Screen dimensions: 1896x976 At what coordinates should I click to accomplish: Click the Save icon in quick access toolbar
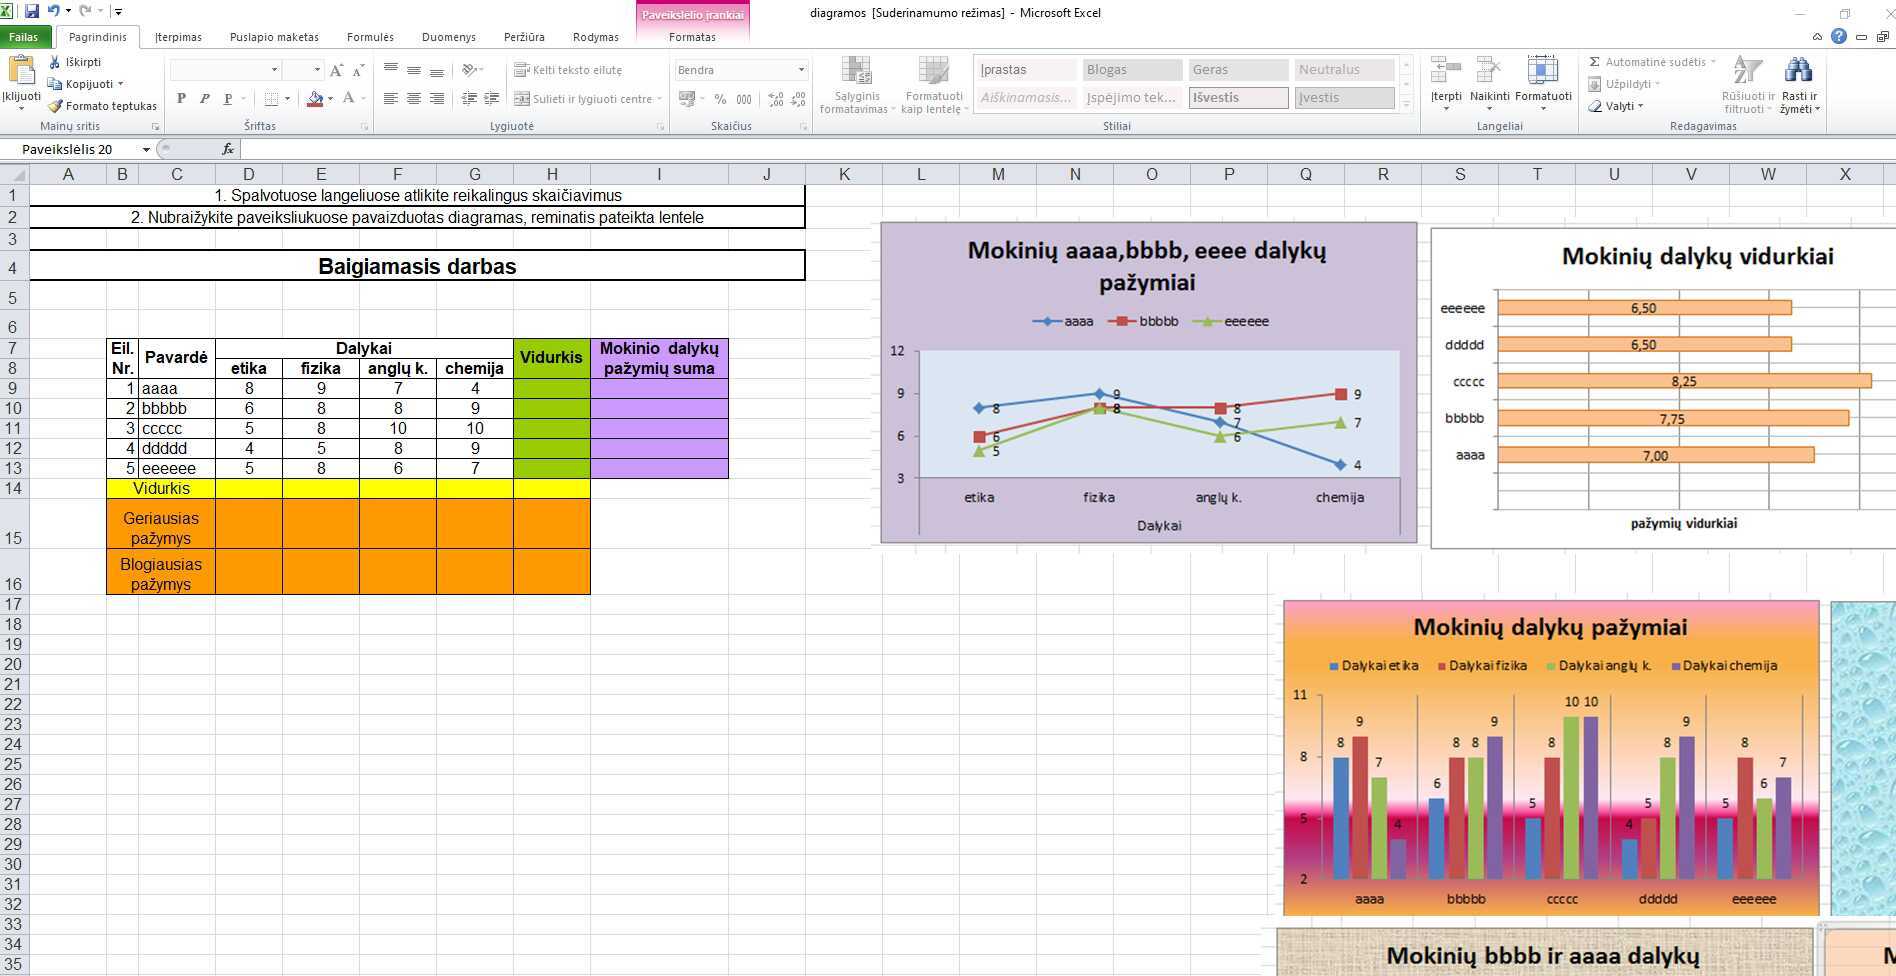pyautogui.click(x=32, y=12)
